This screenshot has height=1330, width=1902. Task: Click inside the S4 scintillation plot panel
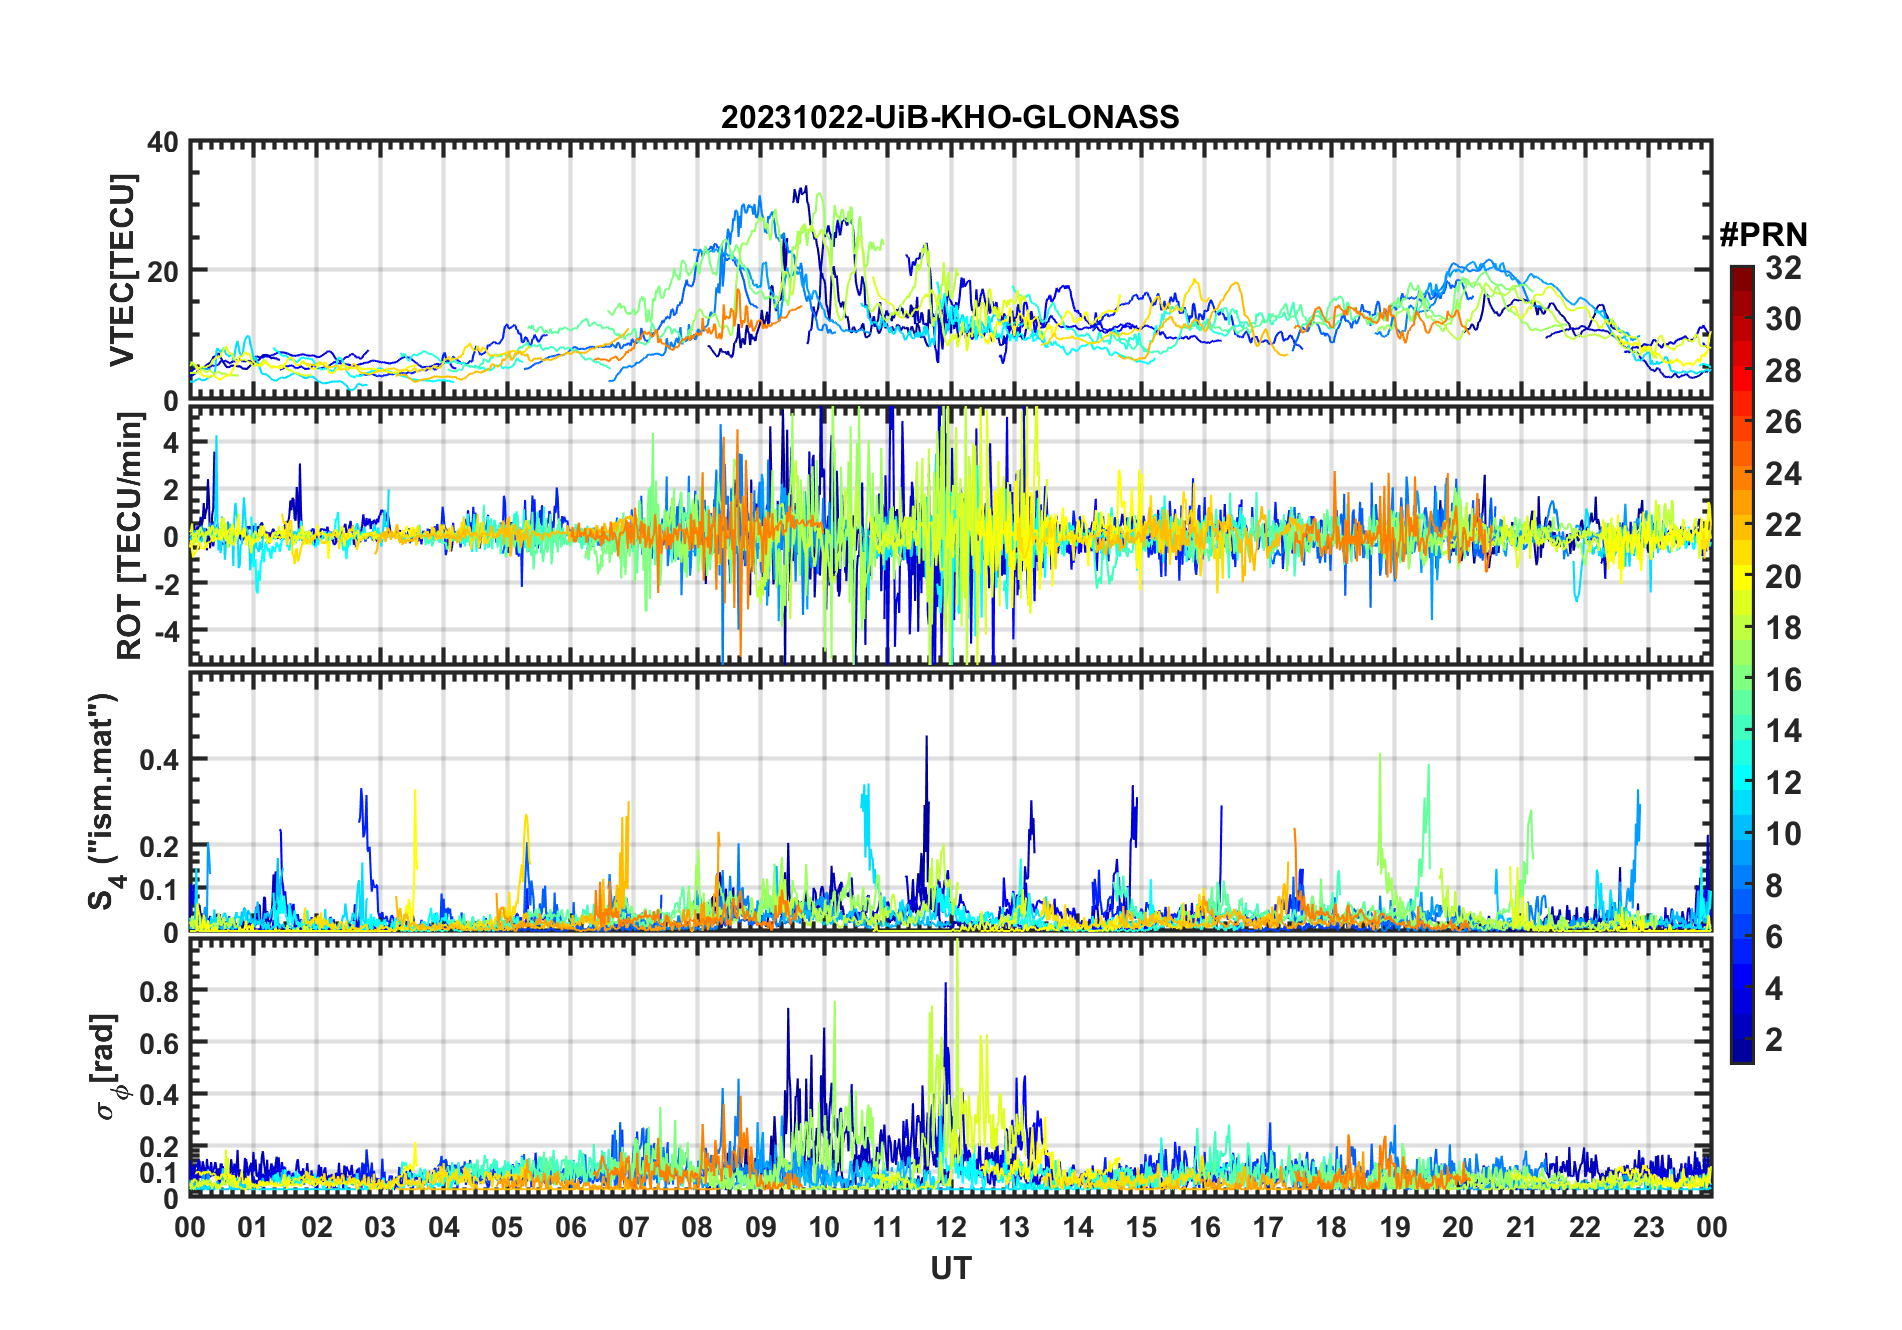(951, 802)
